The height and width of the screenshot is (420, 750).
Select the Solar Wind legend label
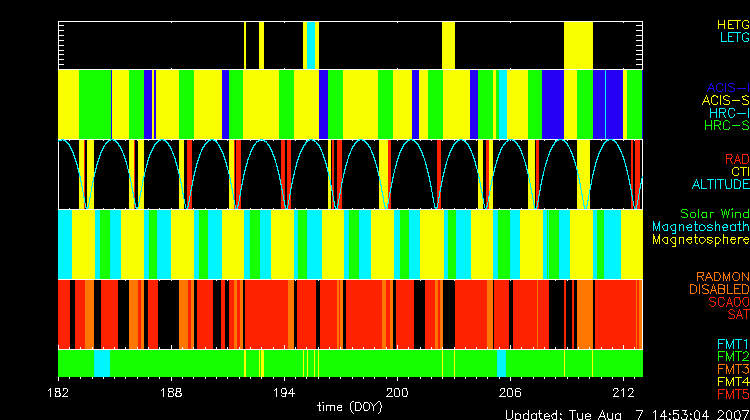tap(714, 214)
